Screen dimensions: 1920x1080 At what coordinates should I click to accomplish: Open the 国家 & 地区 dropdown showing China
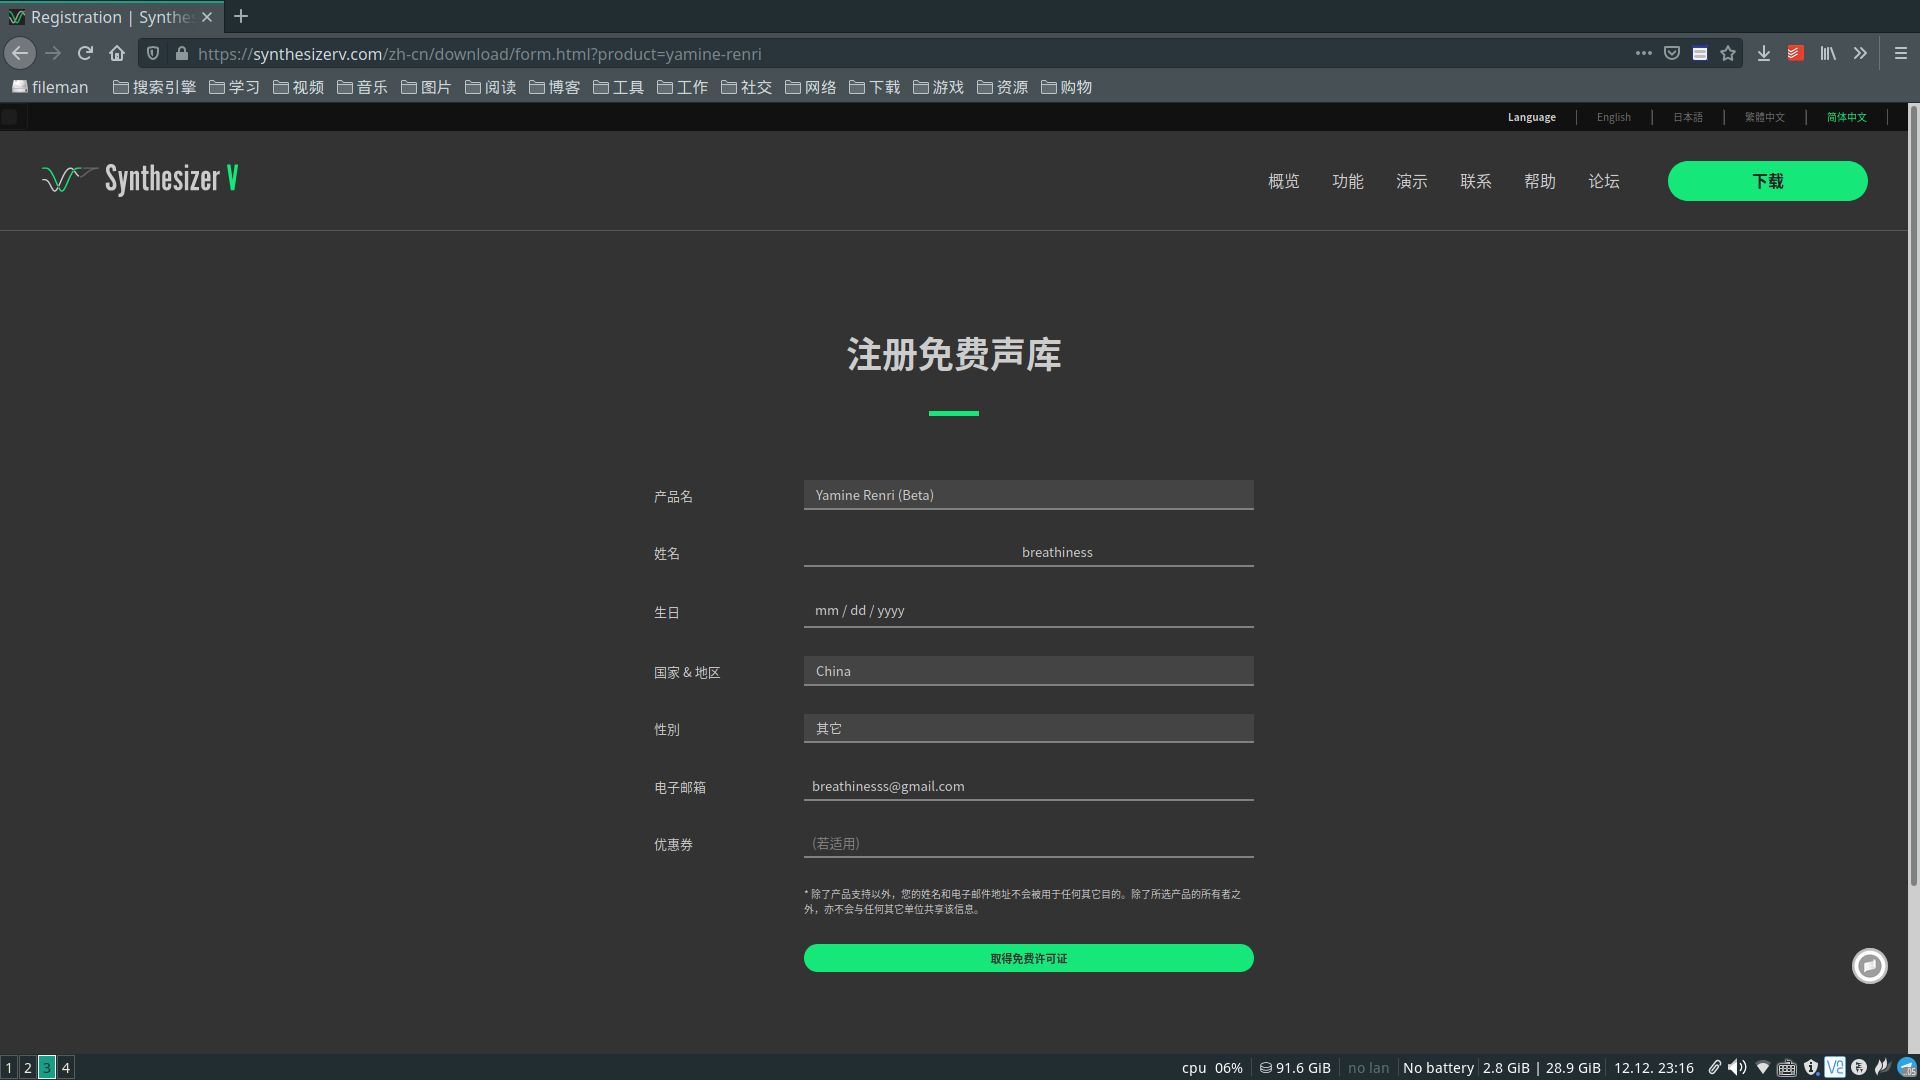1028,671
